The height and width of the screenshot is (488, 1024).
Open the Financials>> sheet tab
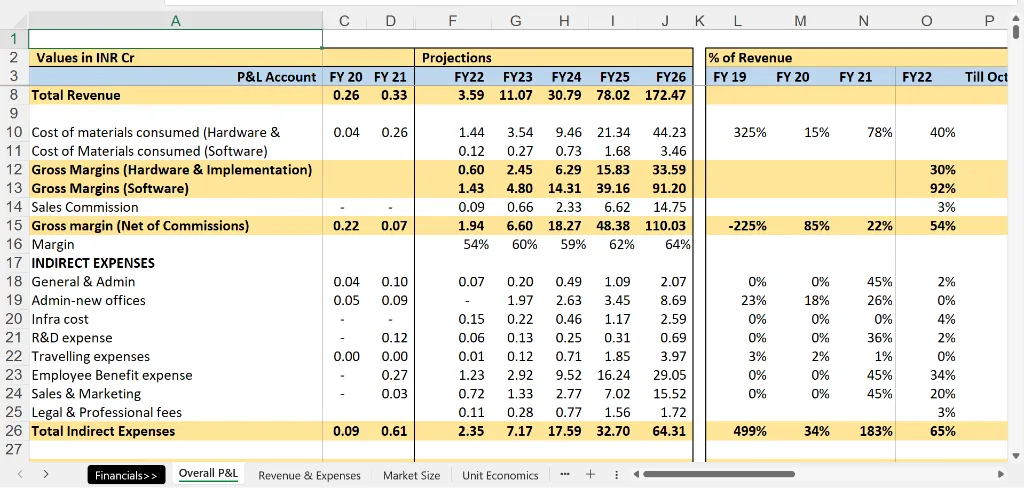coord(126,475)
